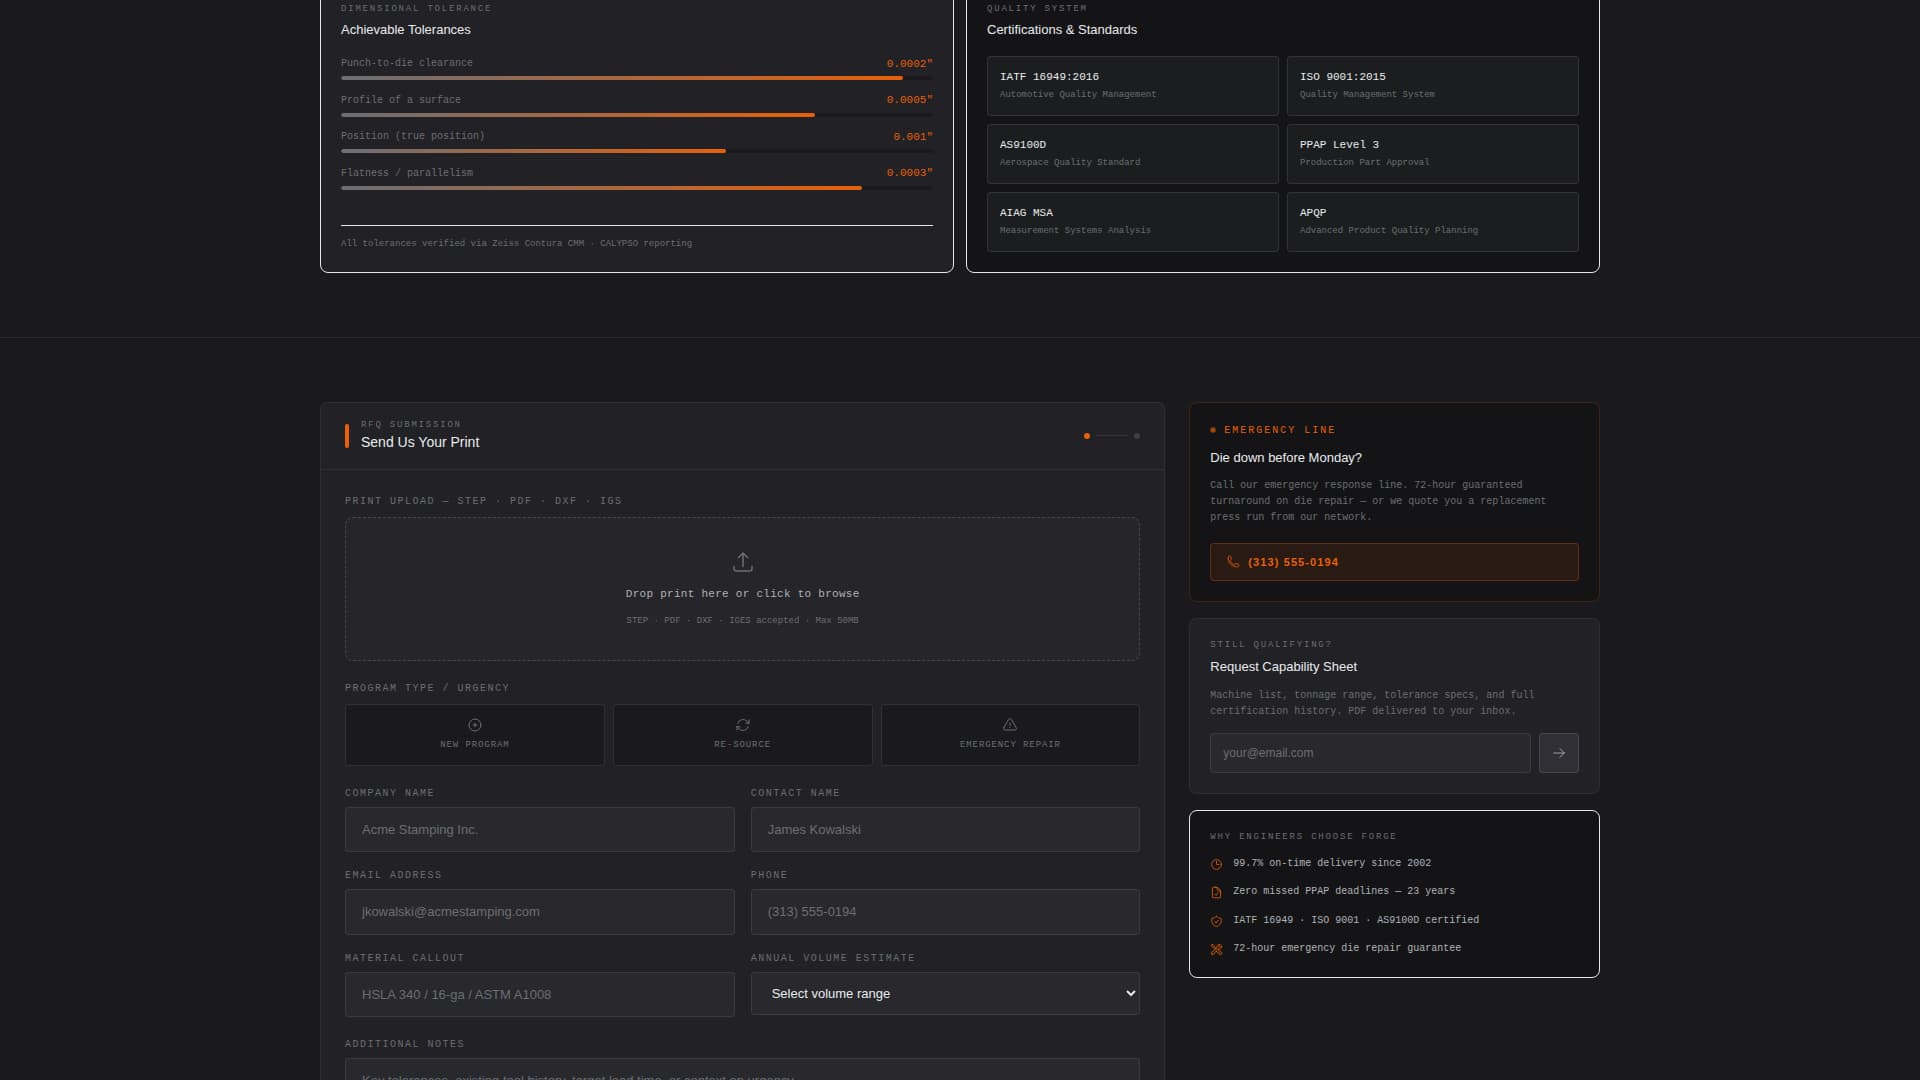
Task: Choose the Emergency Repair program type option
Action: (1009, 735)
